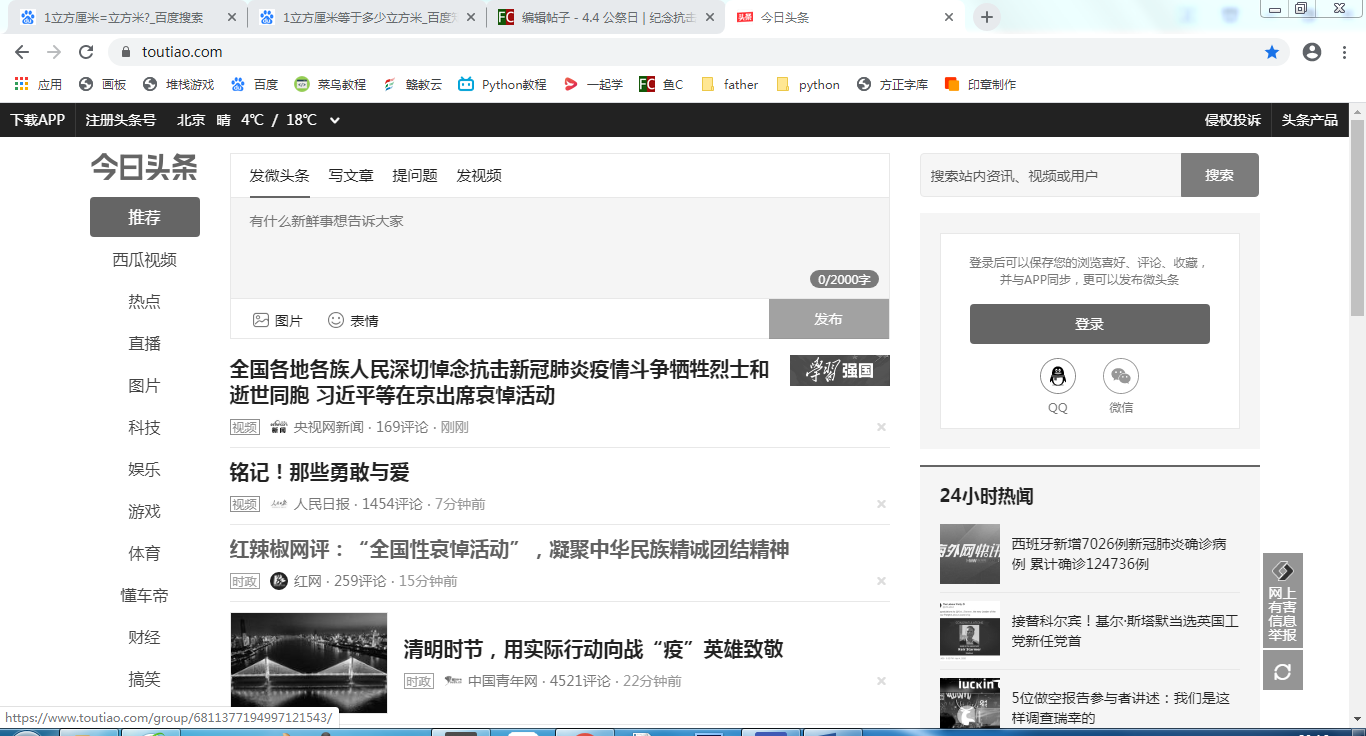Focus the 有什么新鲜事想告诉大家 text area
This screenshot has height=736, width=1366.
click(x=559, y=248)
